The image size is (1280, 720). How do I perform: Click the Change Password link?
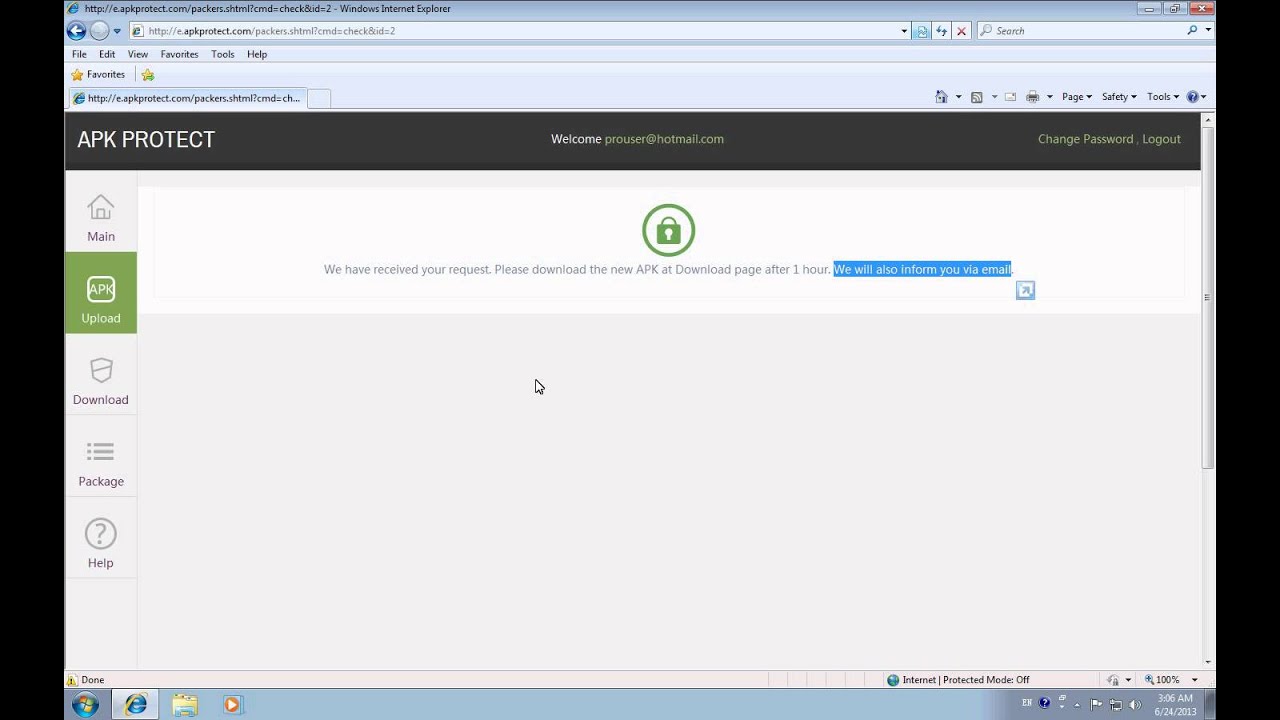1085,139
